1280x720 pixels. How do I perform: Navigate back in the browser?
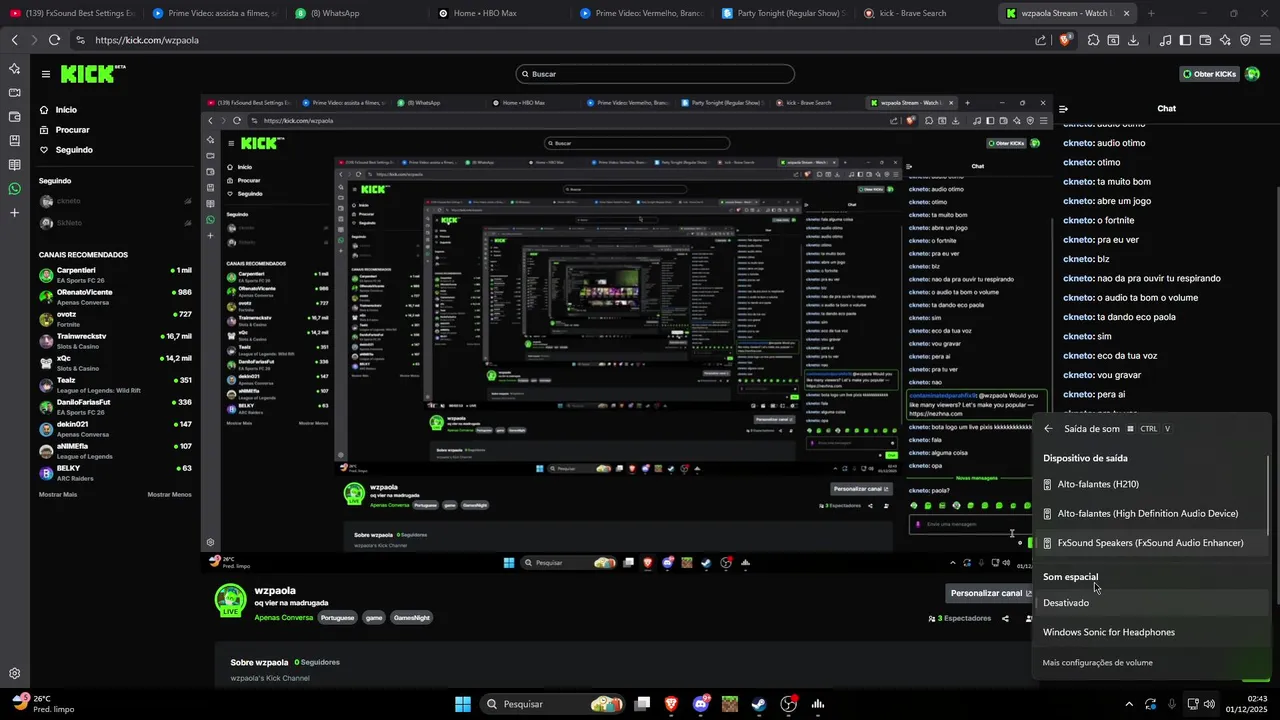pos(14,40)
